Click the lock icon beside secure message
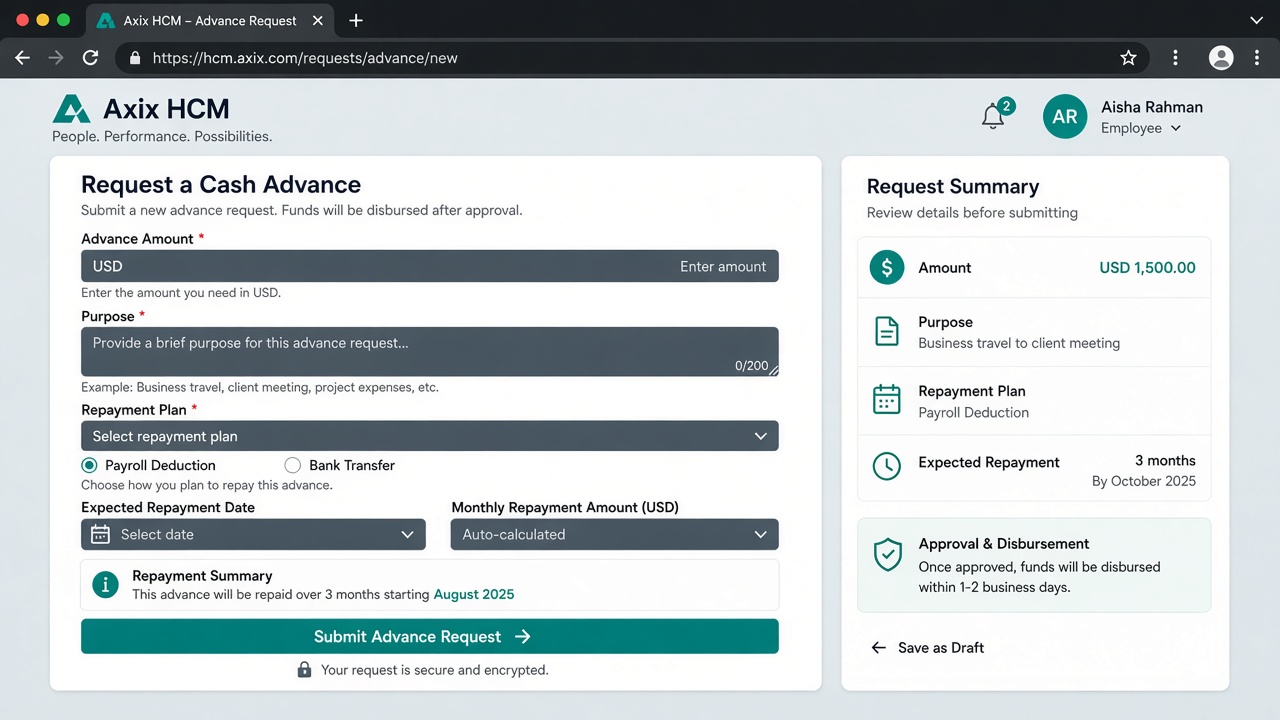The height and width of the screenshot is (720, 1280). point(304,669)
